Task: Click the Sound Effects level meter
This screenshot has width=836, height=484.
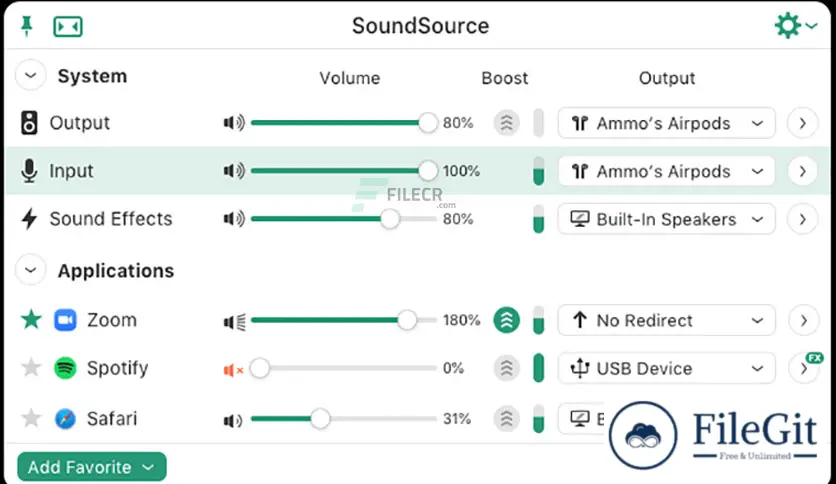Action: point(538,219)
